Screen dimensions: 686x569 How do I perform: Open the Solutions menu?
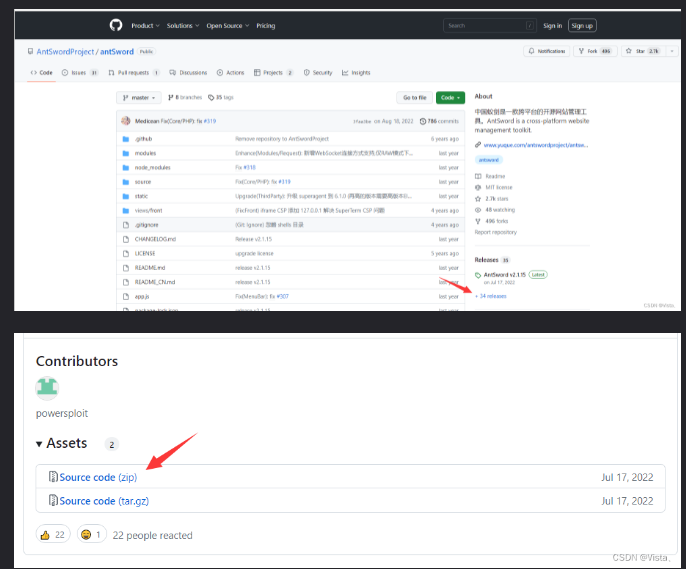[183, 26]
